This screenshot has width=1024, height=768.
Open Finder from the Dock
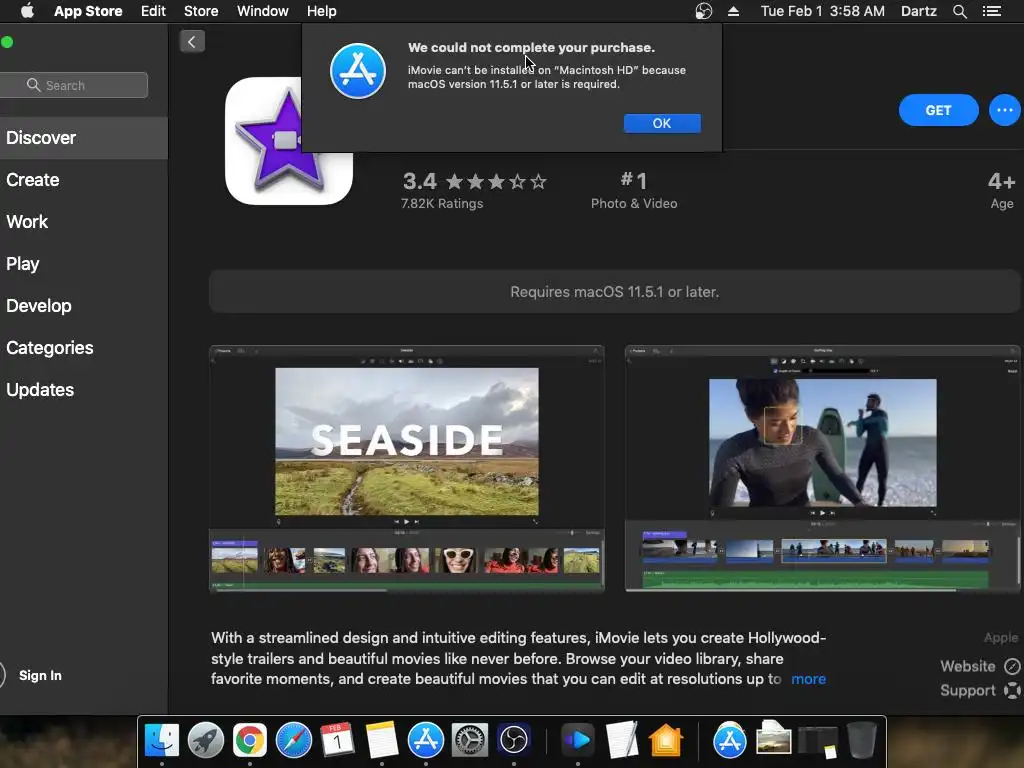pyautogui.click(x=161, y=741)
